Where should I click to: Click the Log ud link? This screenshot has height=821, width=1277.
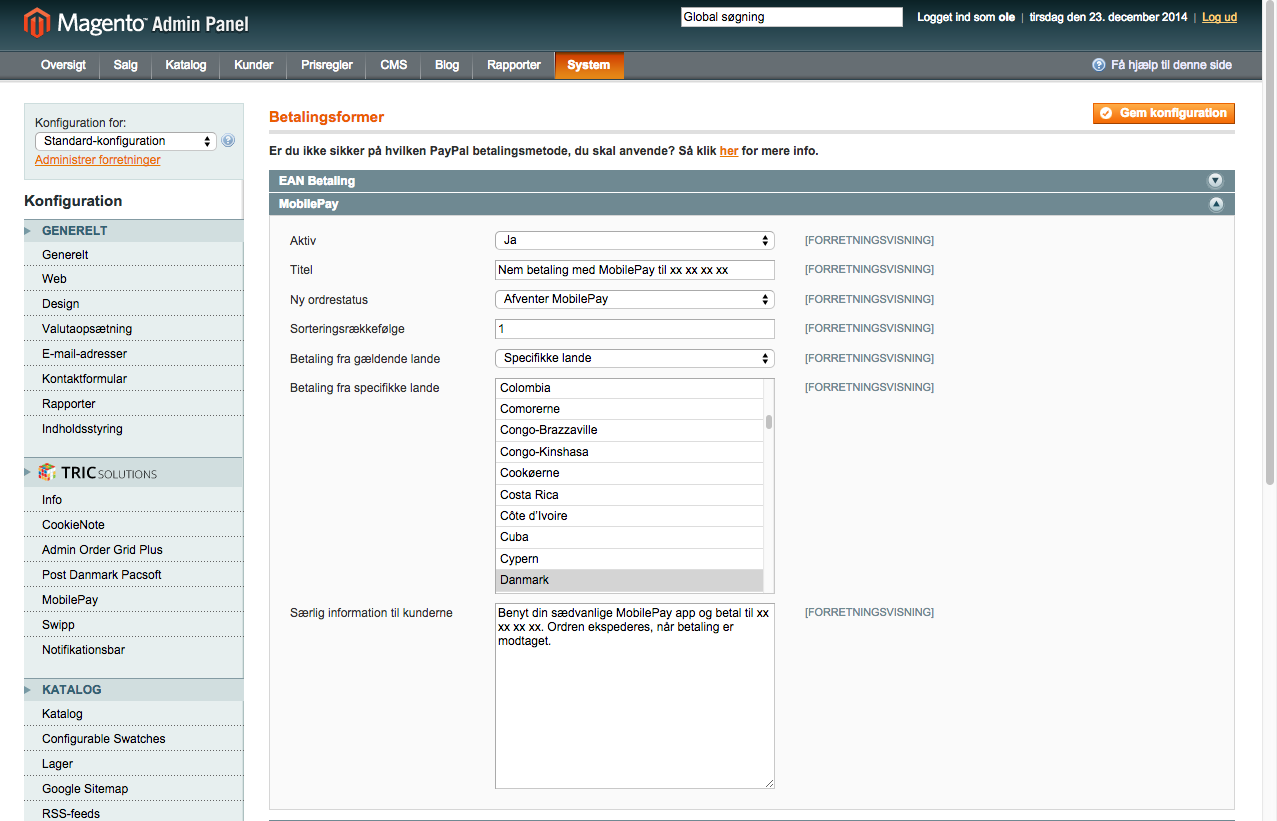tap(1219, 17)
